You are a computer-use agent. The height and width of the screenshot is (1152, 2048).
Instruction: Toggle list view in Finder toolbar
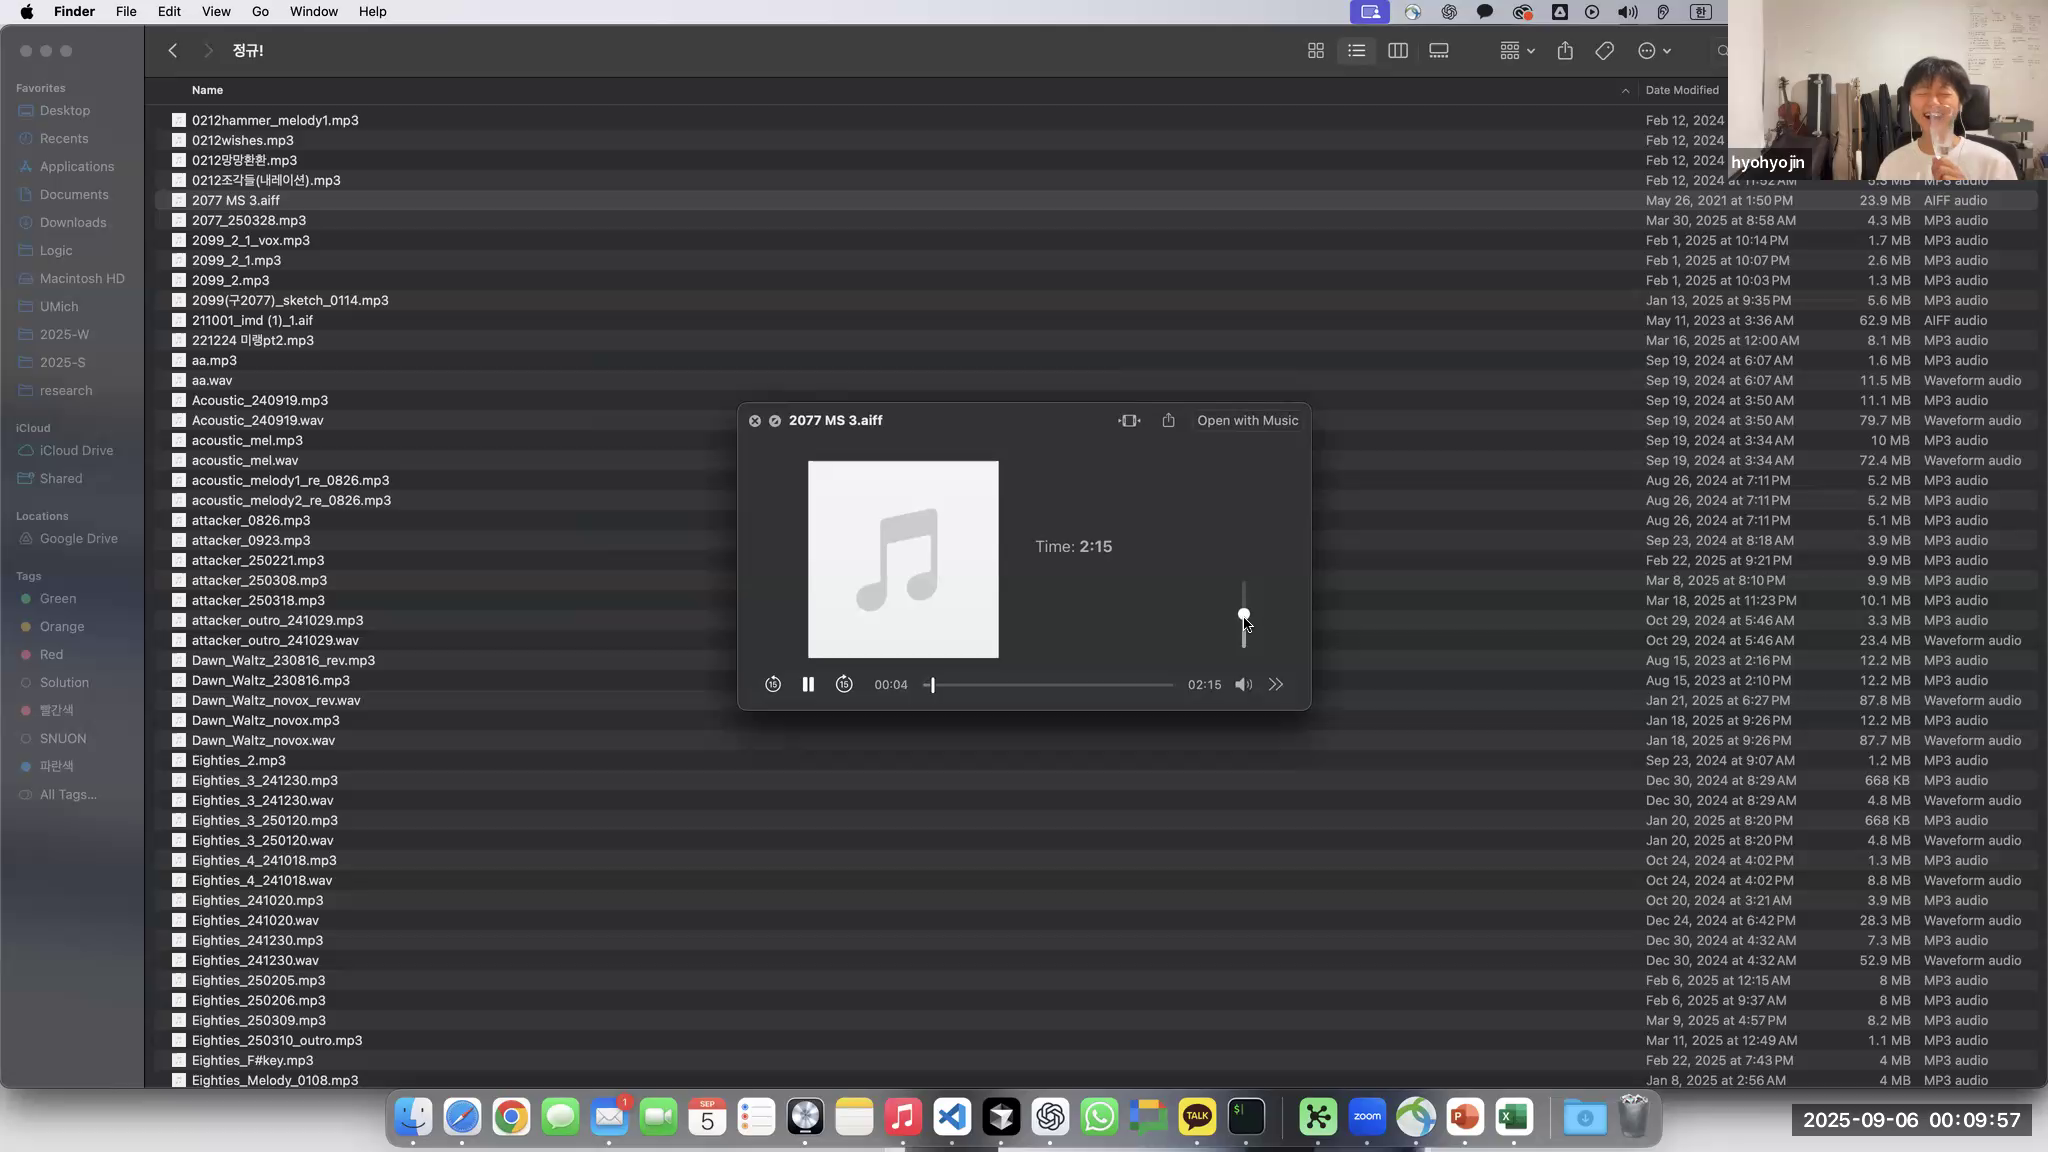1356,51
